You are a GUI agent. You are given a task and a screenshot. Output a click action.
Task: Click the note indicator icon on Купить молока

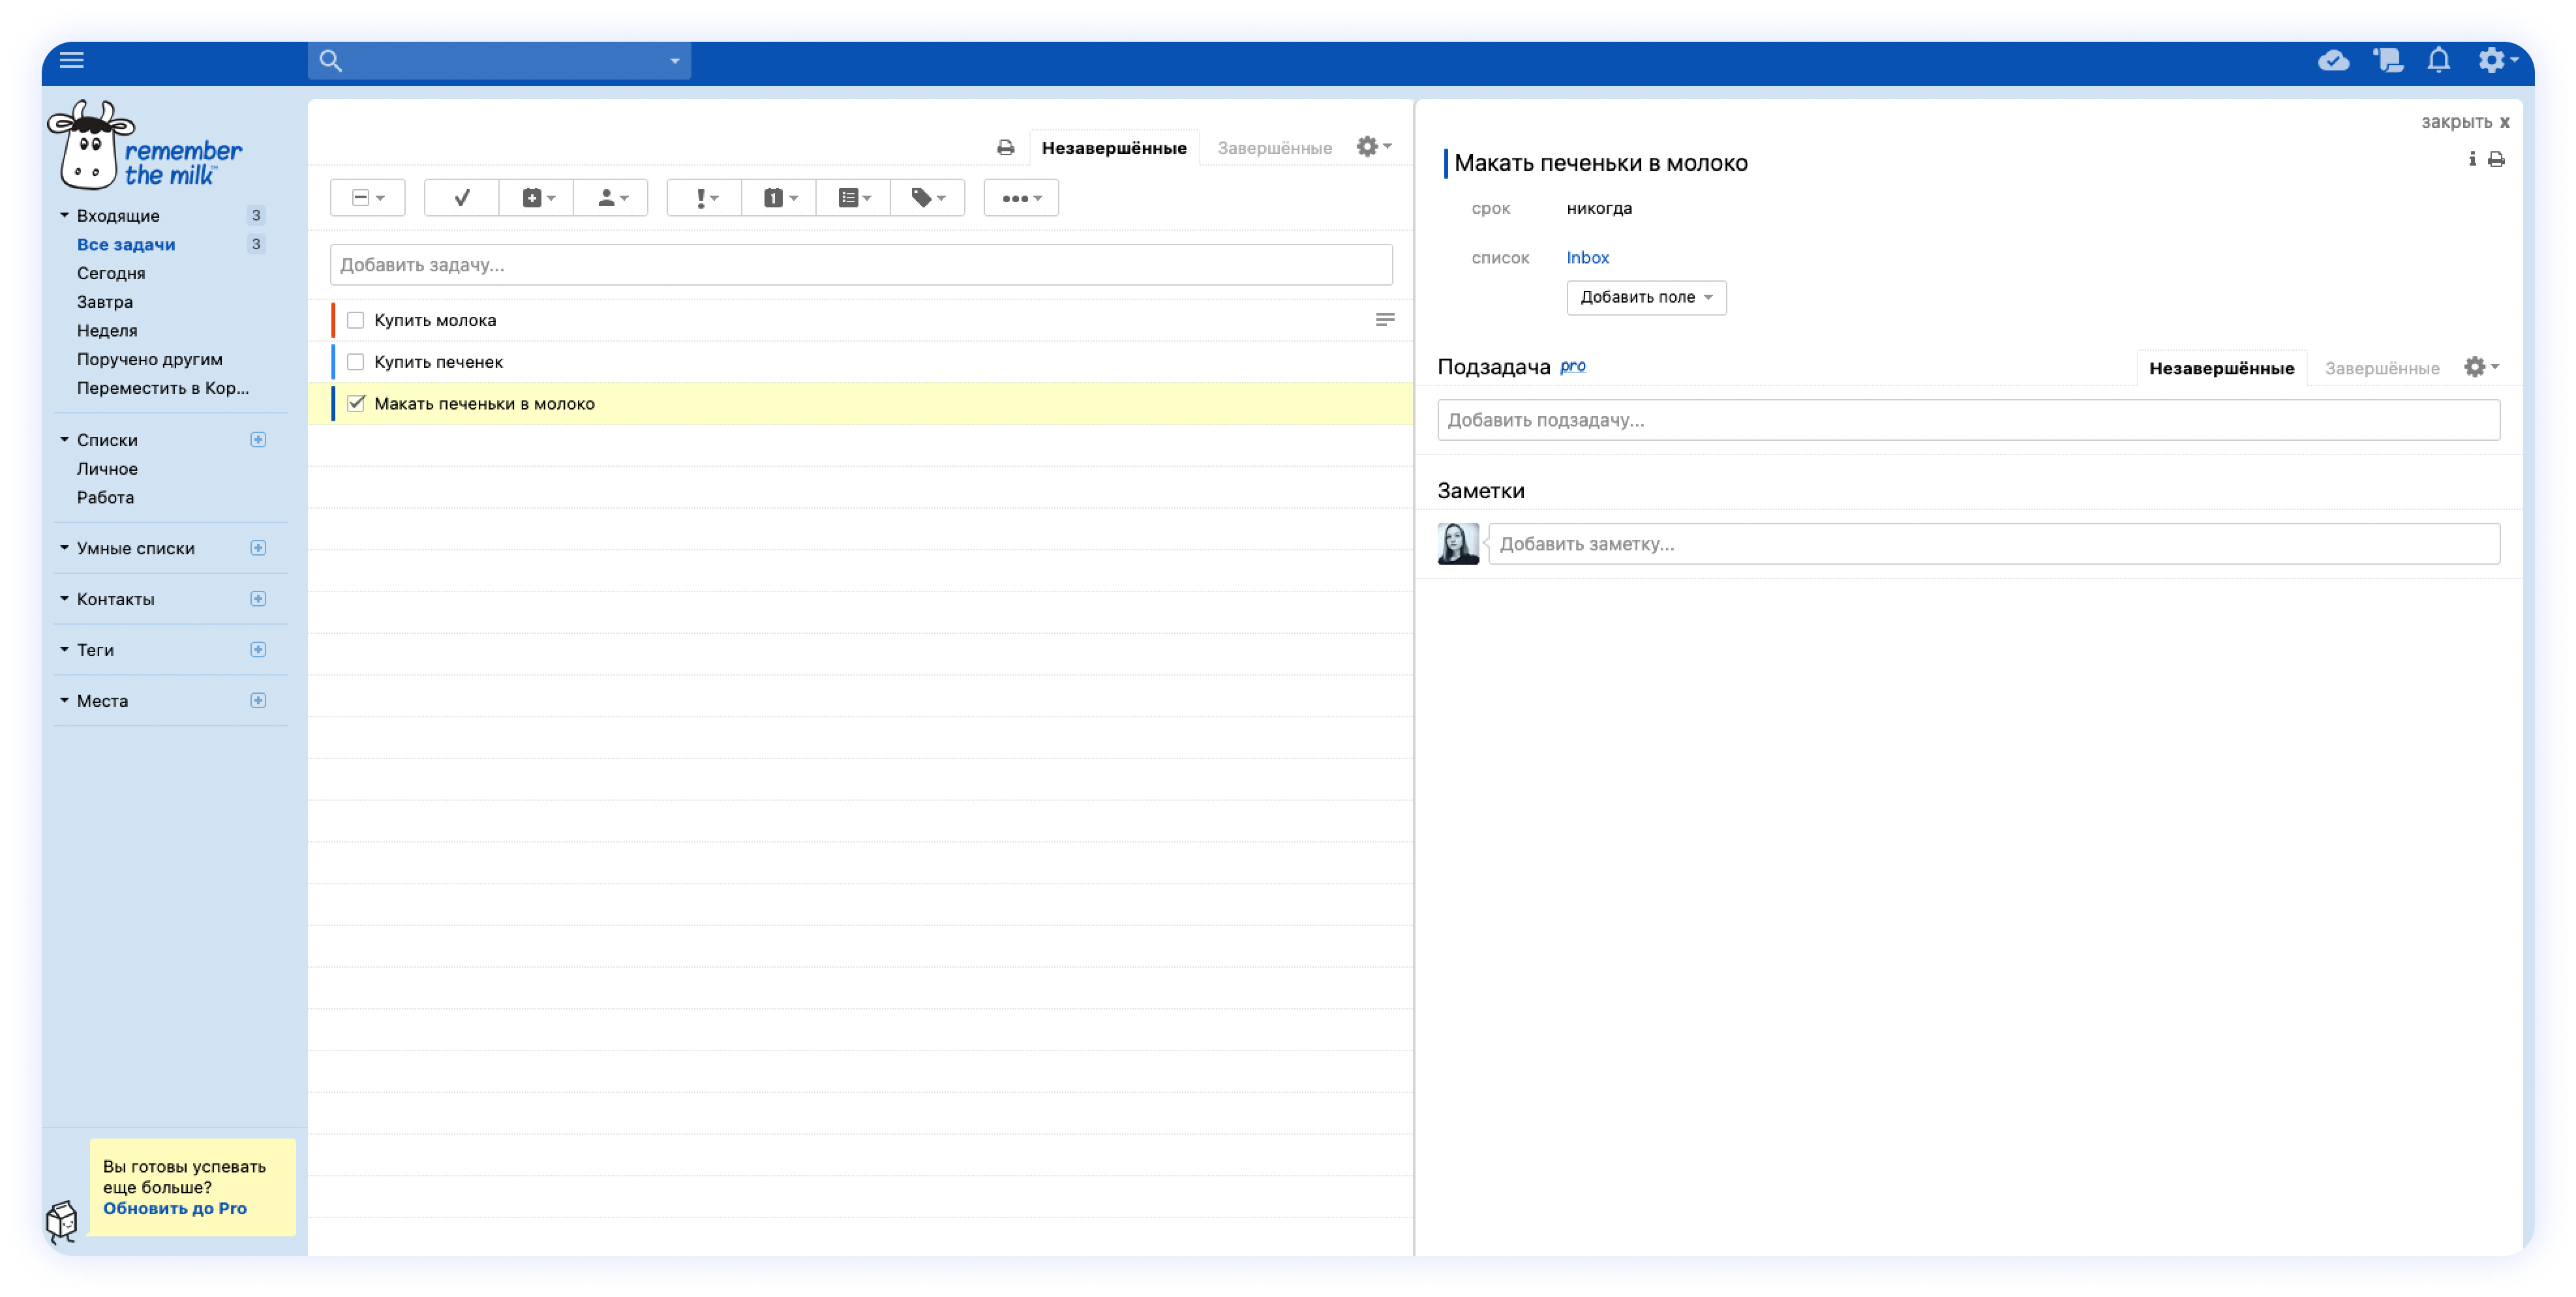pyautogui.click(x=1384, y=320)
